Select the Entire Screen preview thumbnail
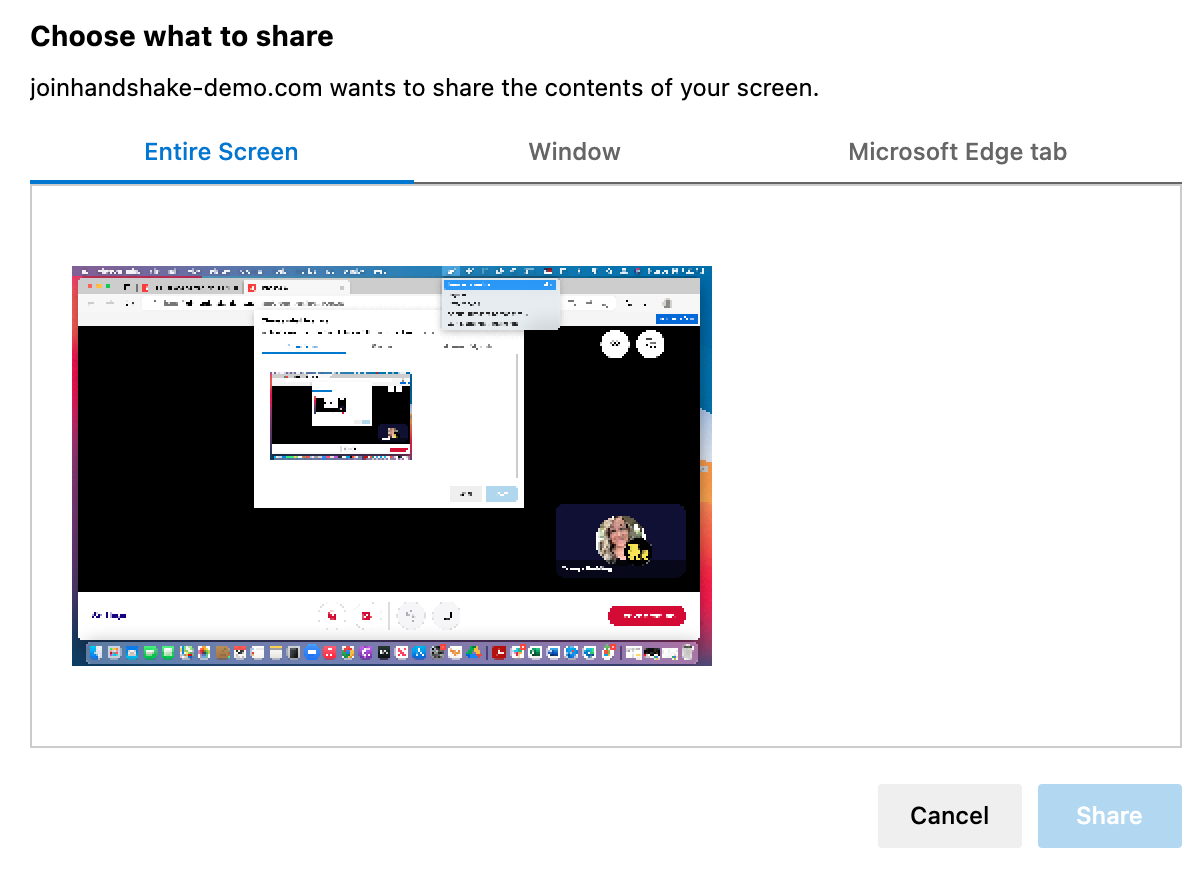The width and height of the screenshot is (1204, 874). [x=390, y=465]
